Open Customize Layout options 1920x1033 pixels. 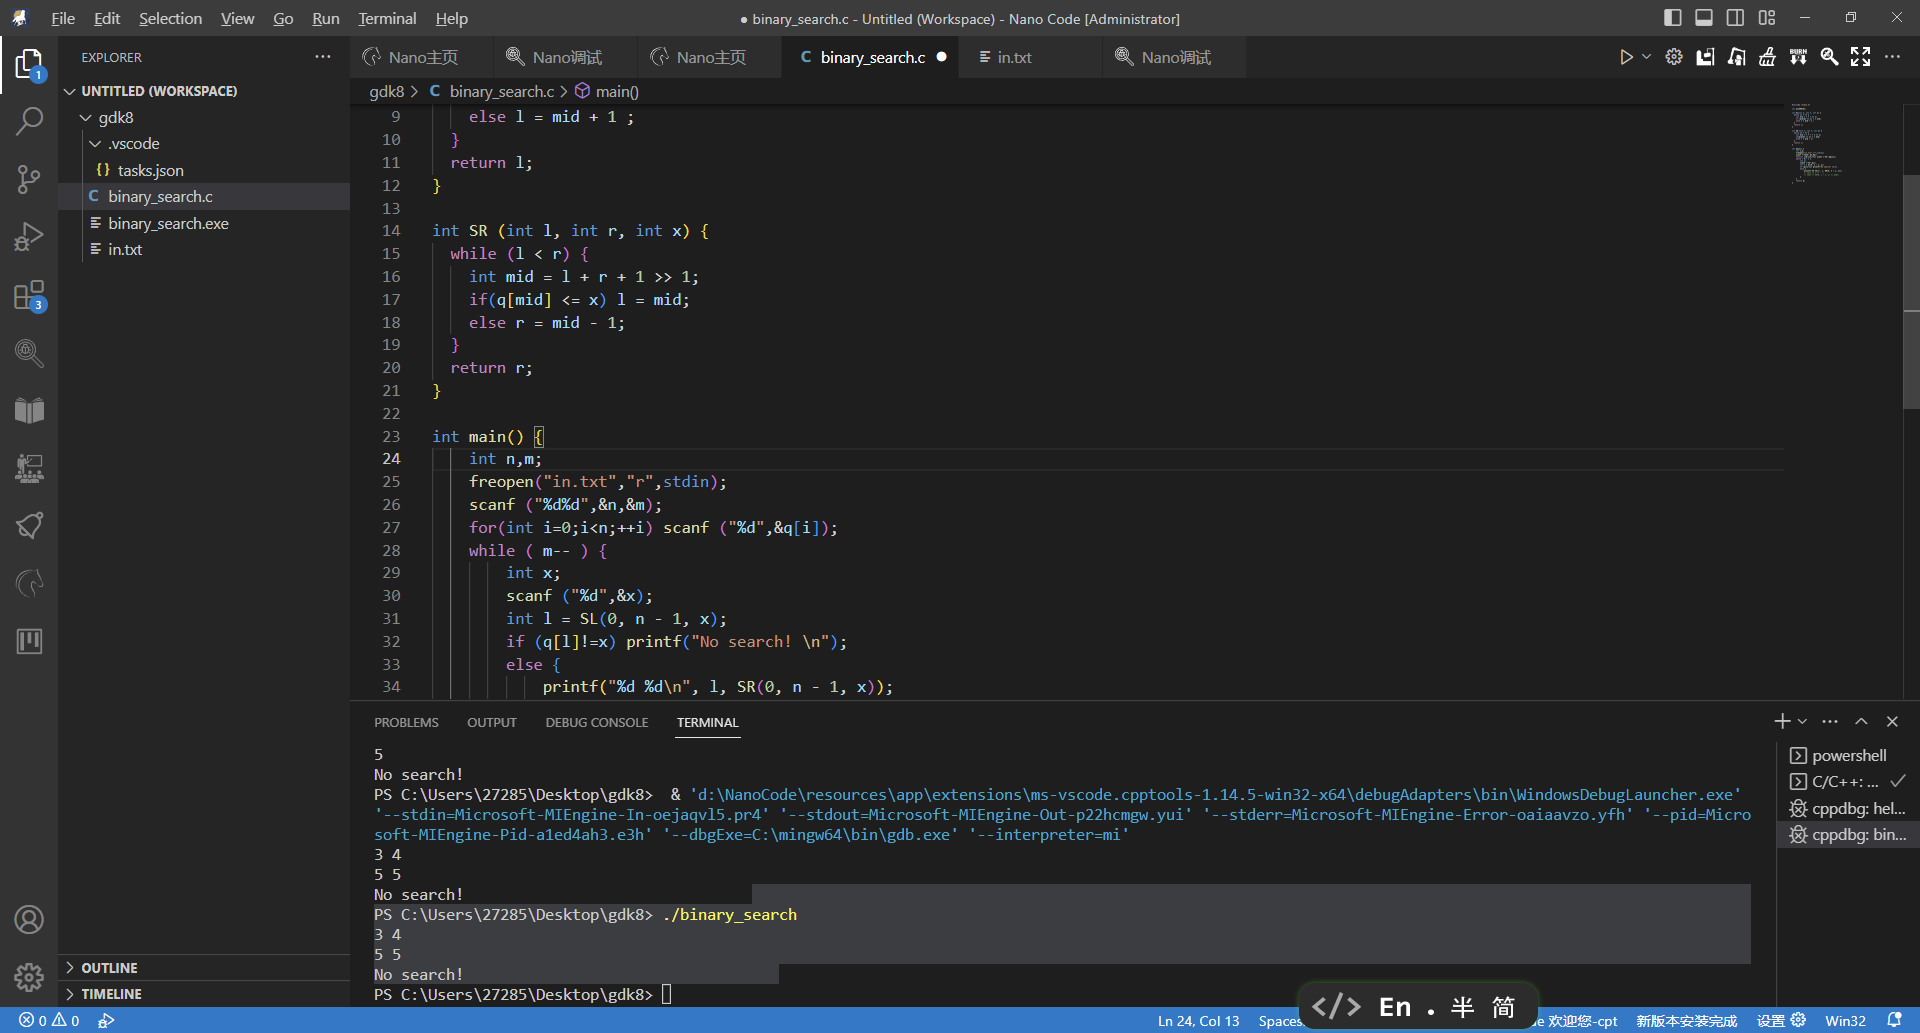pos(1767,18)
